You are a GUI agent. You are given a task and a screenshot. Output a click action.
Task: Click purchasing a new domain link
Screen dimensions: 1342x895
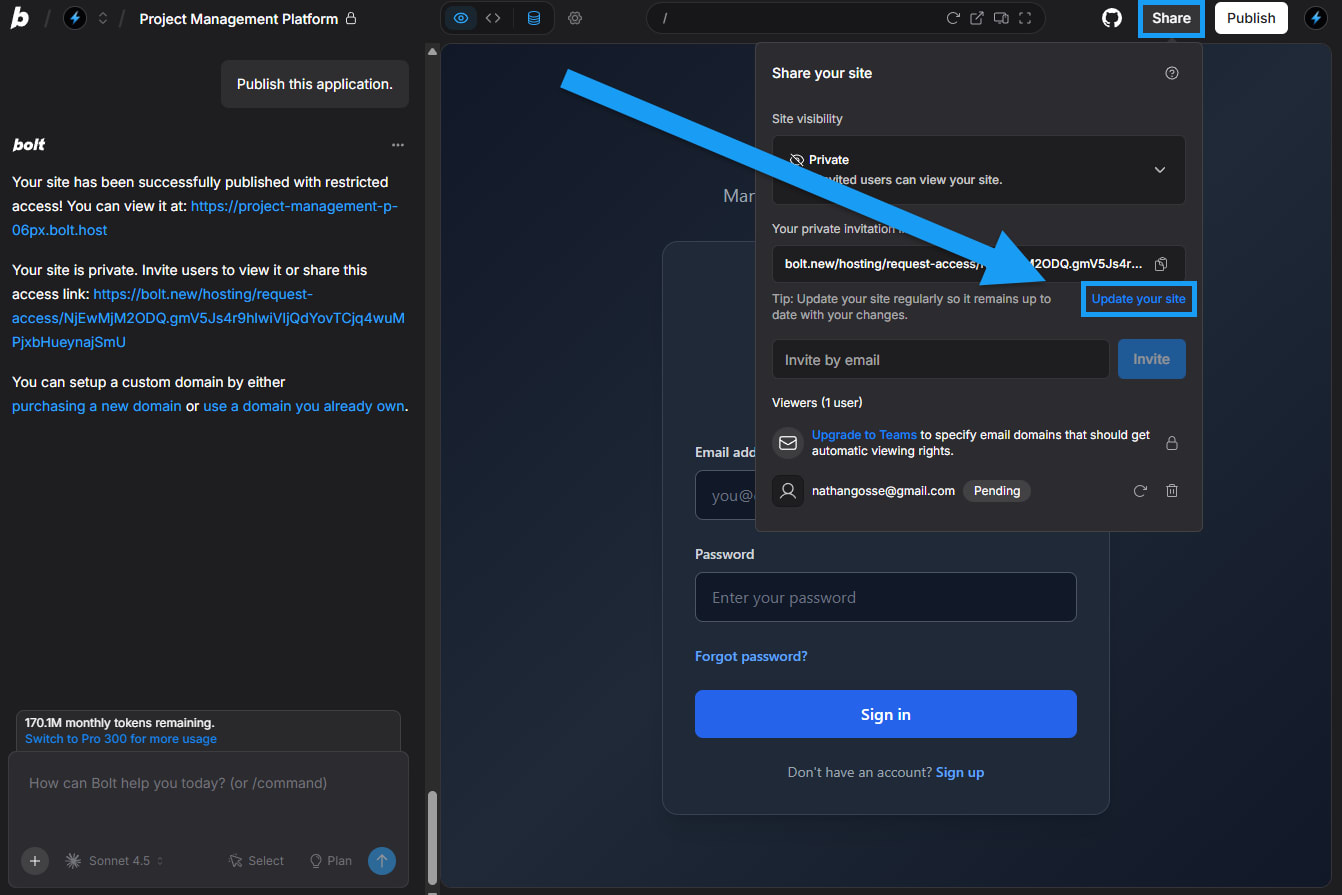coord(97,406)
